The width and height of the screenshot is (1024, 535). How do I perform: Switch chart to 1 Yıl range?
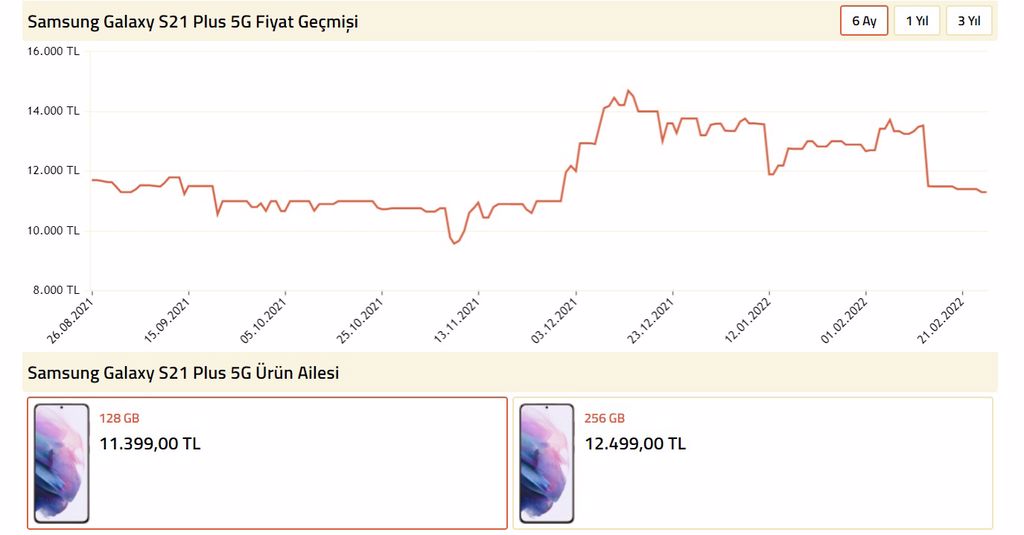916,21
